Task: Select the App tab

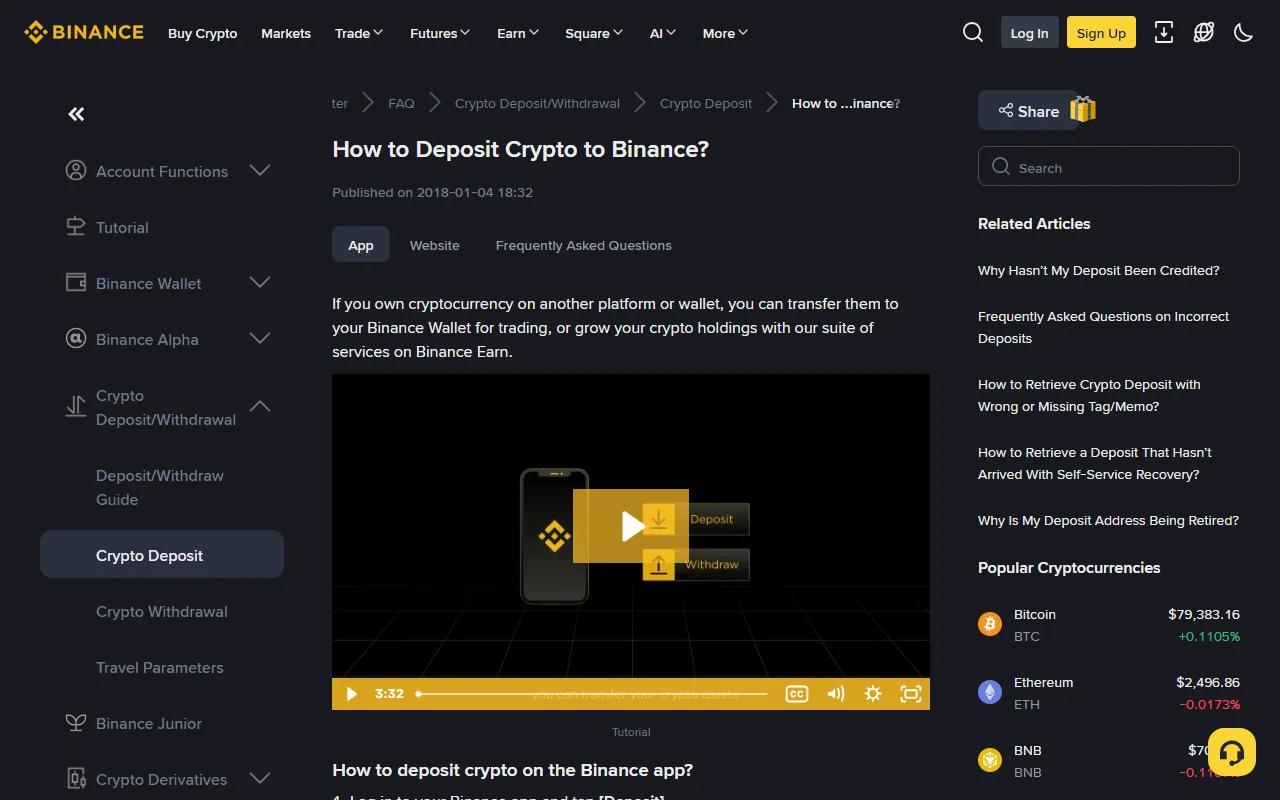Action: click(x=361, y=245)
